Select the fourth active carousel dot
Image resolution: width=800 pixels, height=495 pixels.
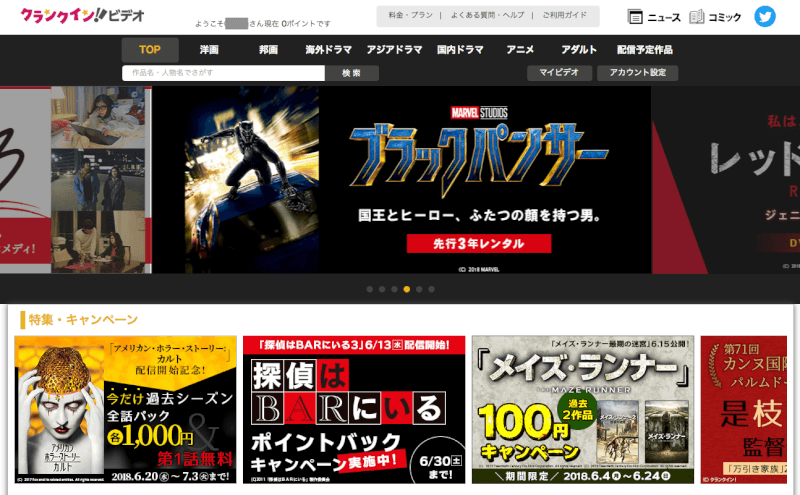406,289
